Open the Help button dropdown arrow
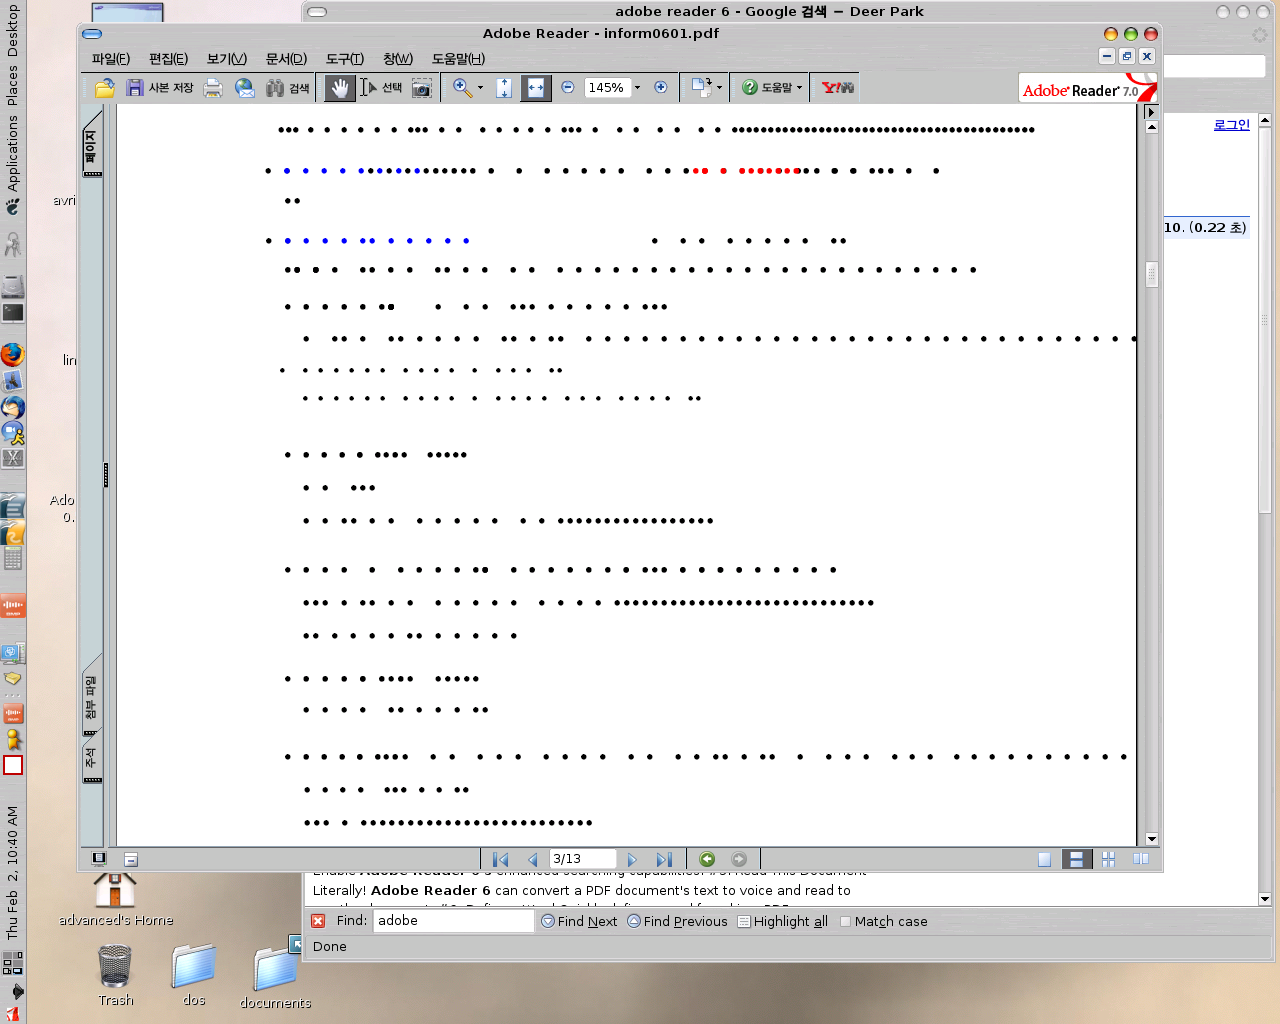Viewport: 1280px width, 1024px height. coord(800,88)
